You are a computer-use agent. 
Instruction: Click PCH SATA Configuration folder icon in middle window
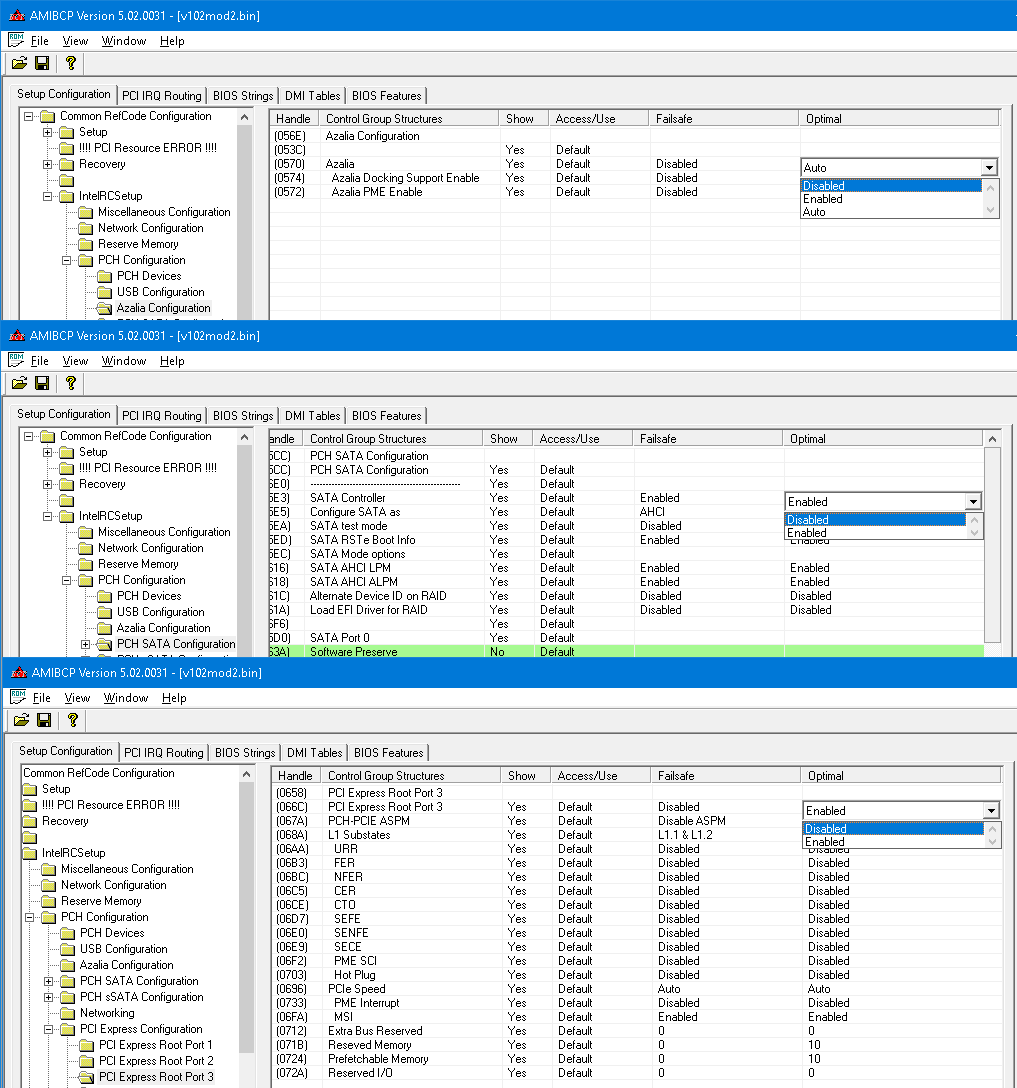click(x=105, y=644)
